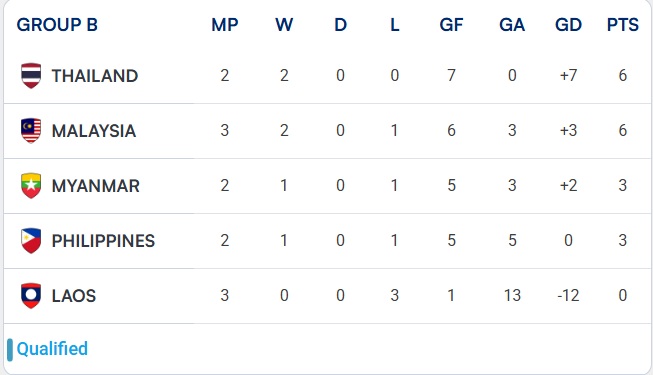
Task: Click the Laos flag icon
Action: click(31, 295)
